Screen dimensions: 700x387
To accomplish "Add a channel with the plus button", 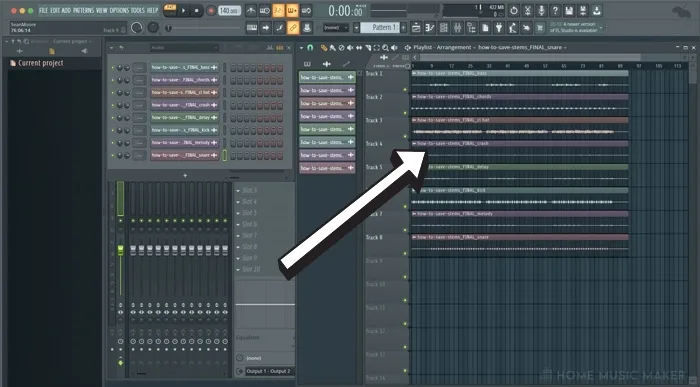I will pos(185,175).
